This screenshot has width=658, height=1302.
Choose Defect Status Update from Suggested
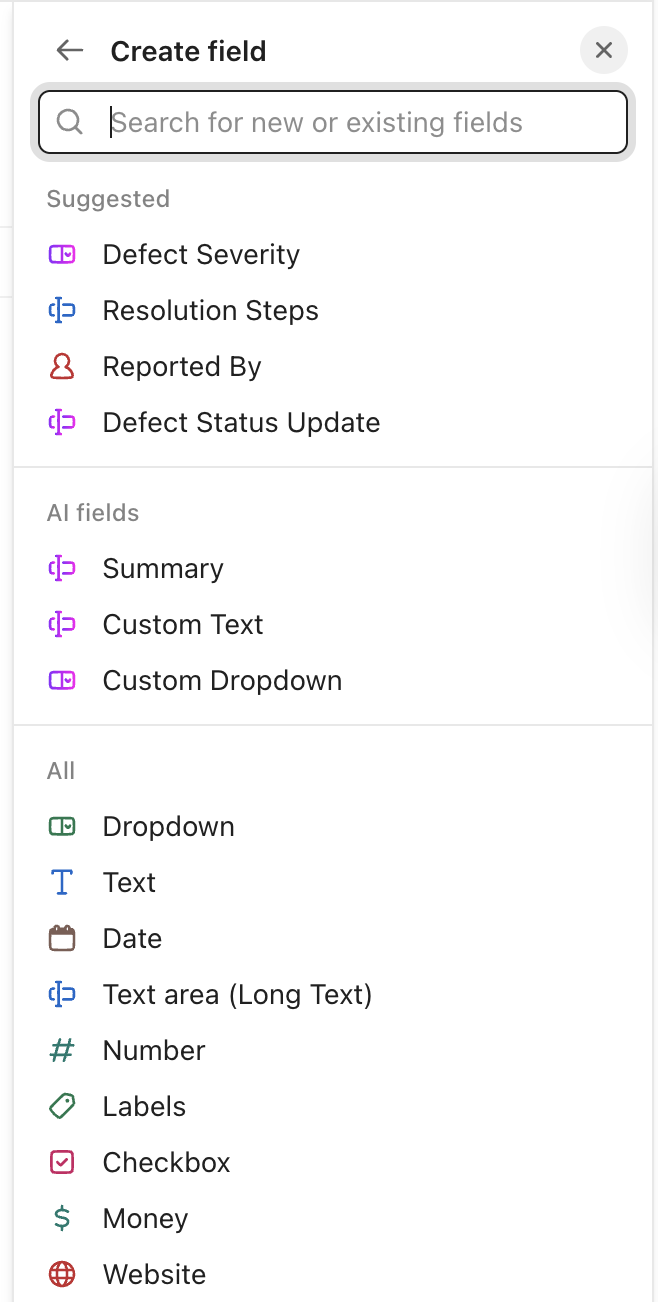tap(240, 422)
